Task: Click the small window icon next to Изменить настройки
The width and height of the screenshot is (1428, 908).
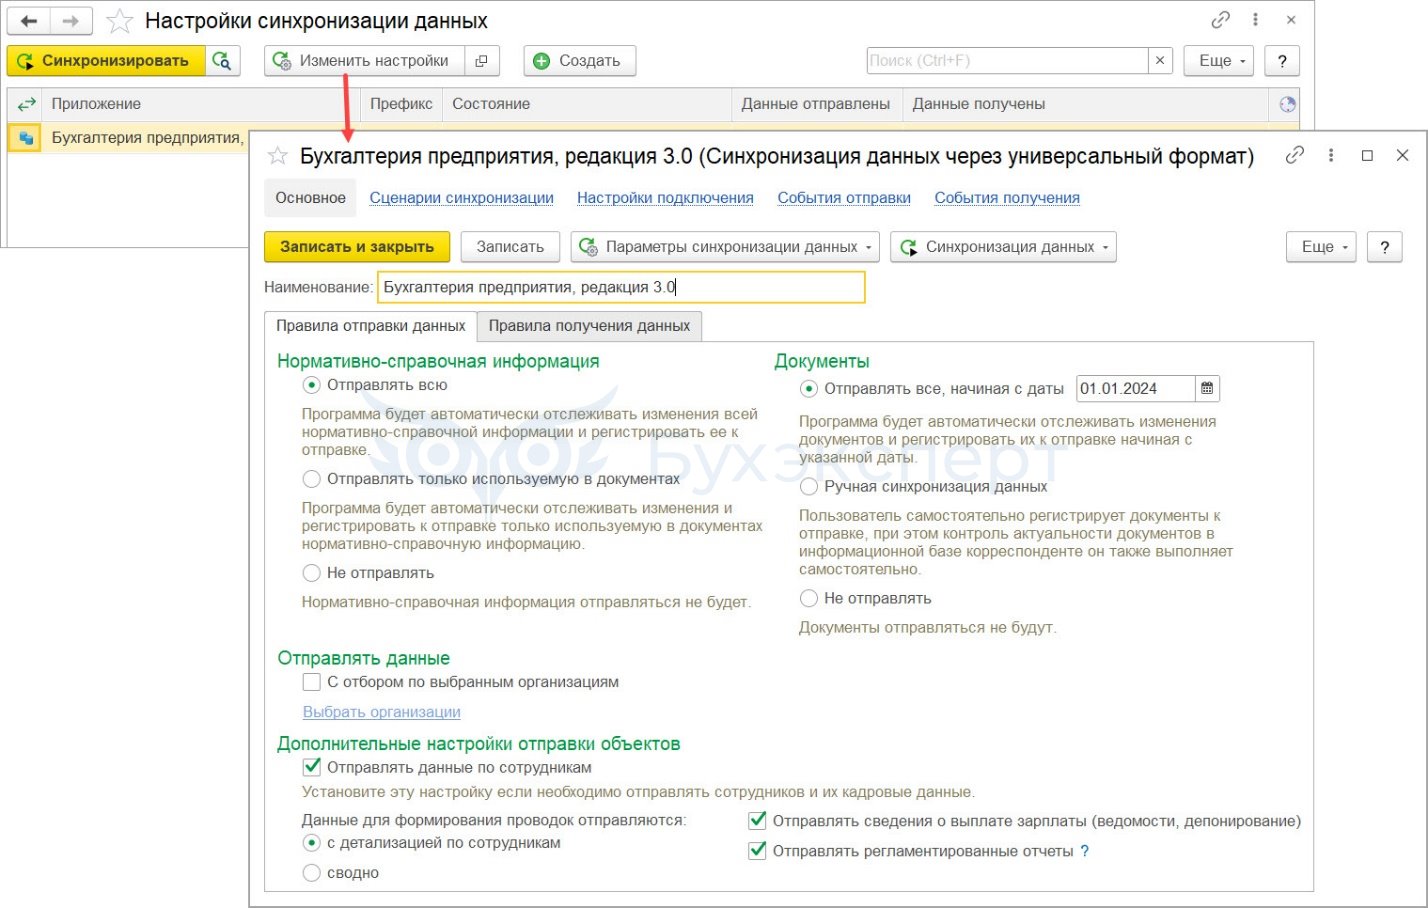Action: (x=481, y=61)
